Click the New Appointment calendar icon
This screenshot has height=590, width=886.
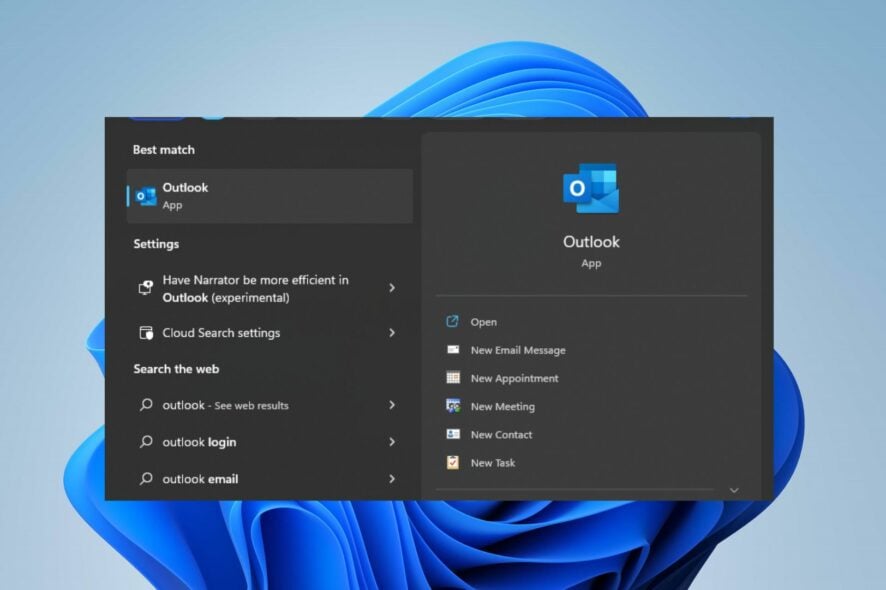click(452, 378)
